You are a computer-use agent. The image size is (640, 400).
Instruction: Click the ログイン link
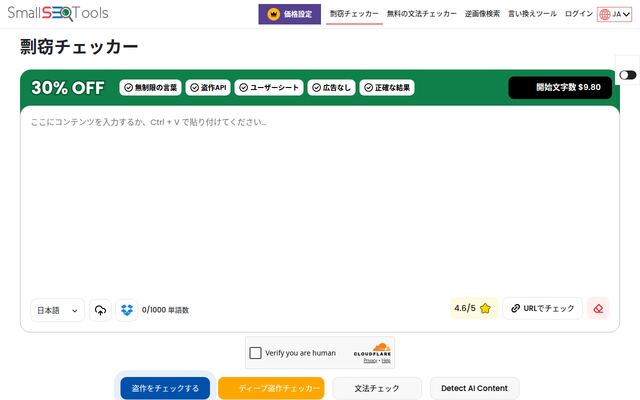[578, 14]
